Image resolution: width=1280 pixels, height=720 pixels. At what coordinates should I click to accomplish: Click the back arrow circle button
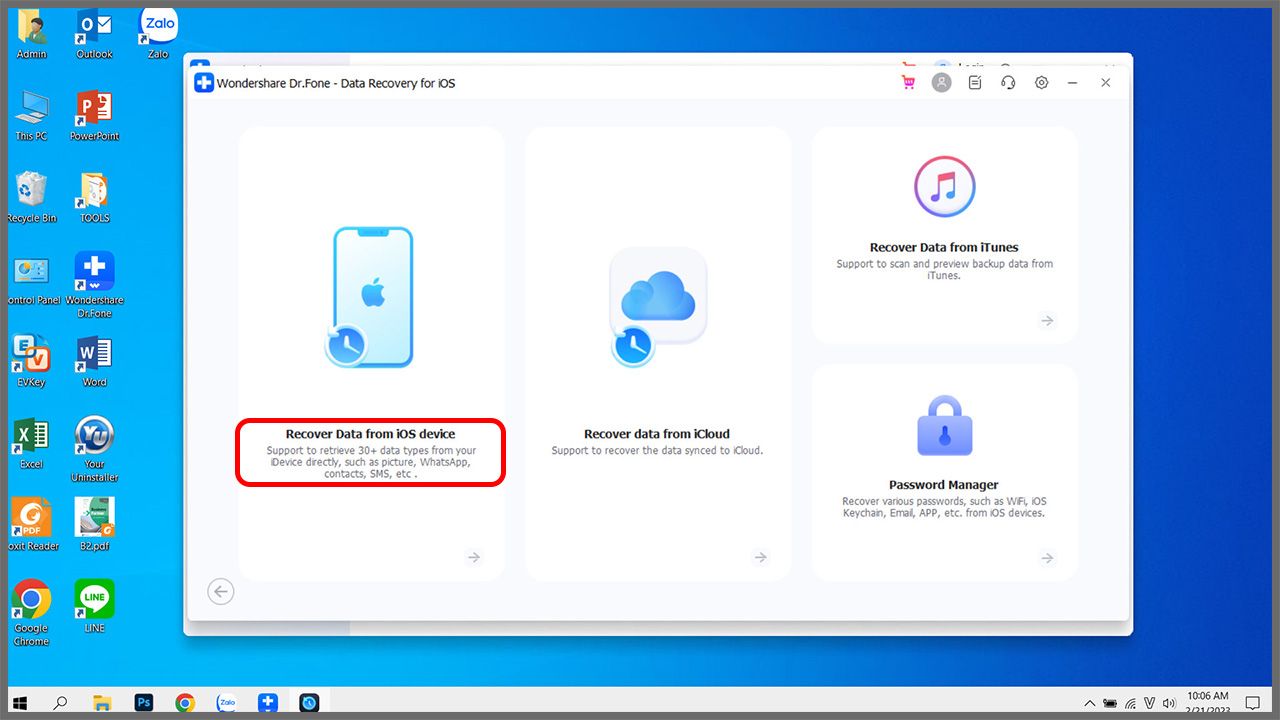click(x=221, y=592)
